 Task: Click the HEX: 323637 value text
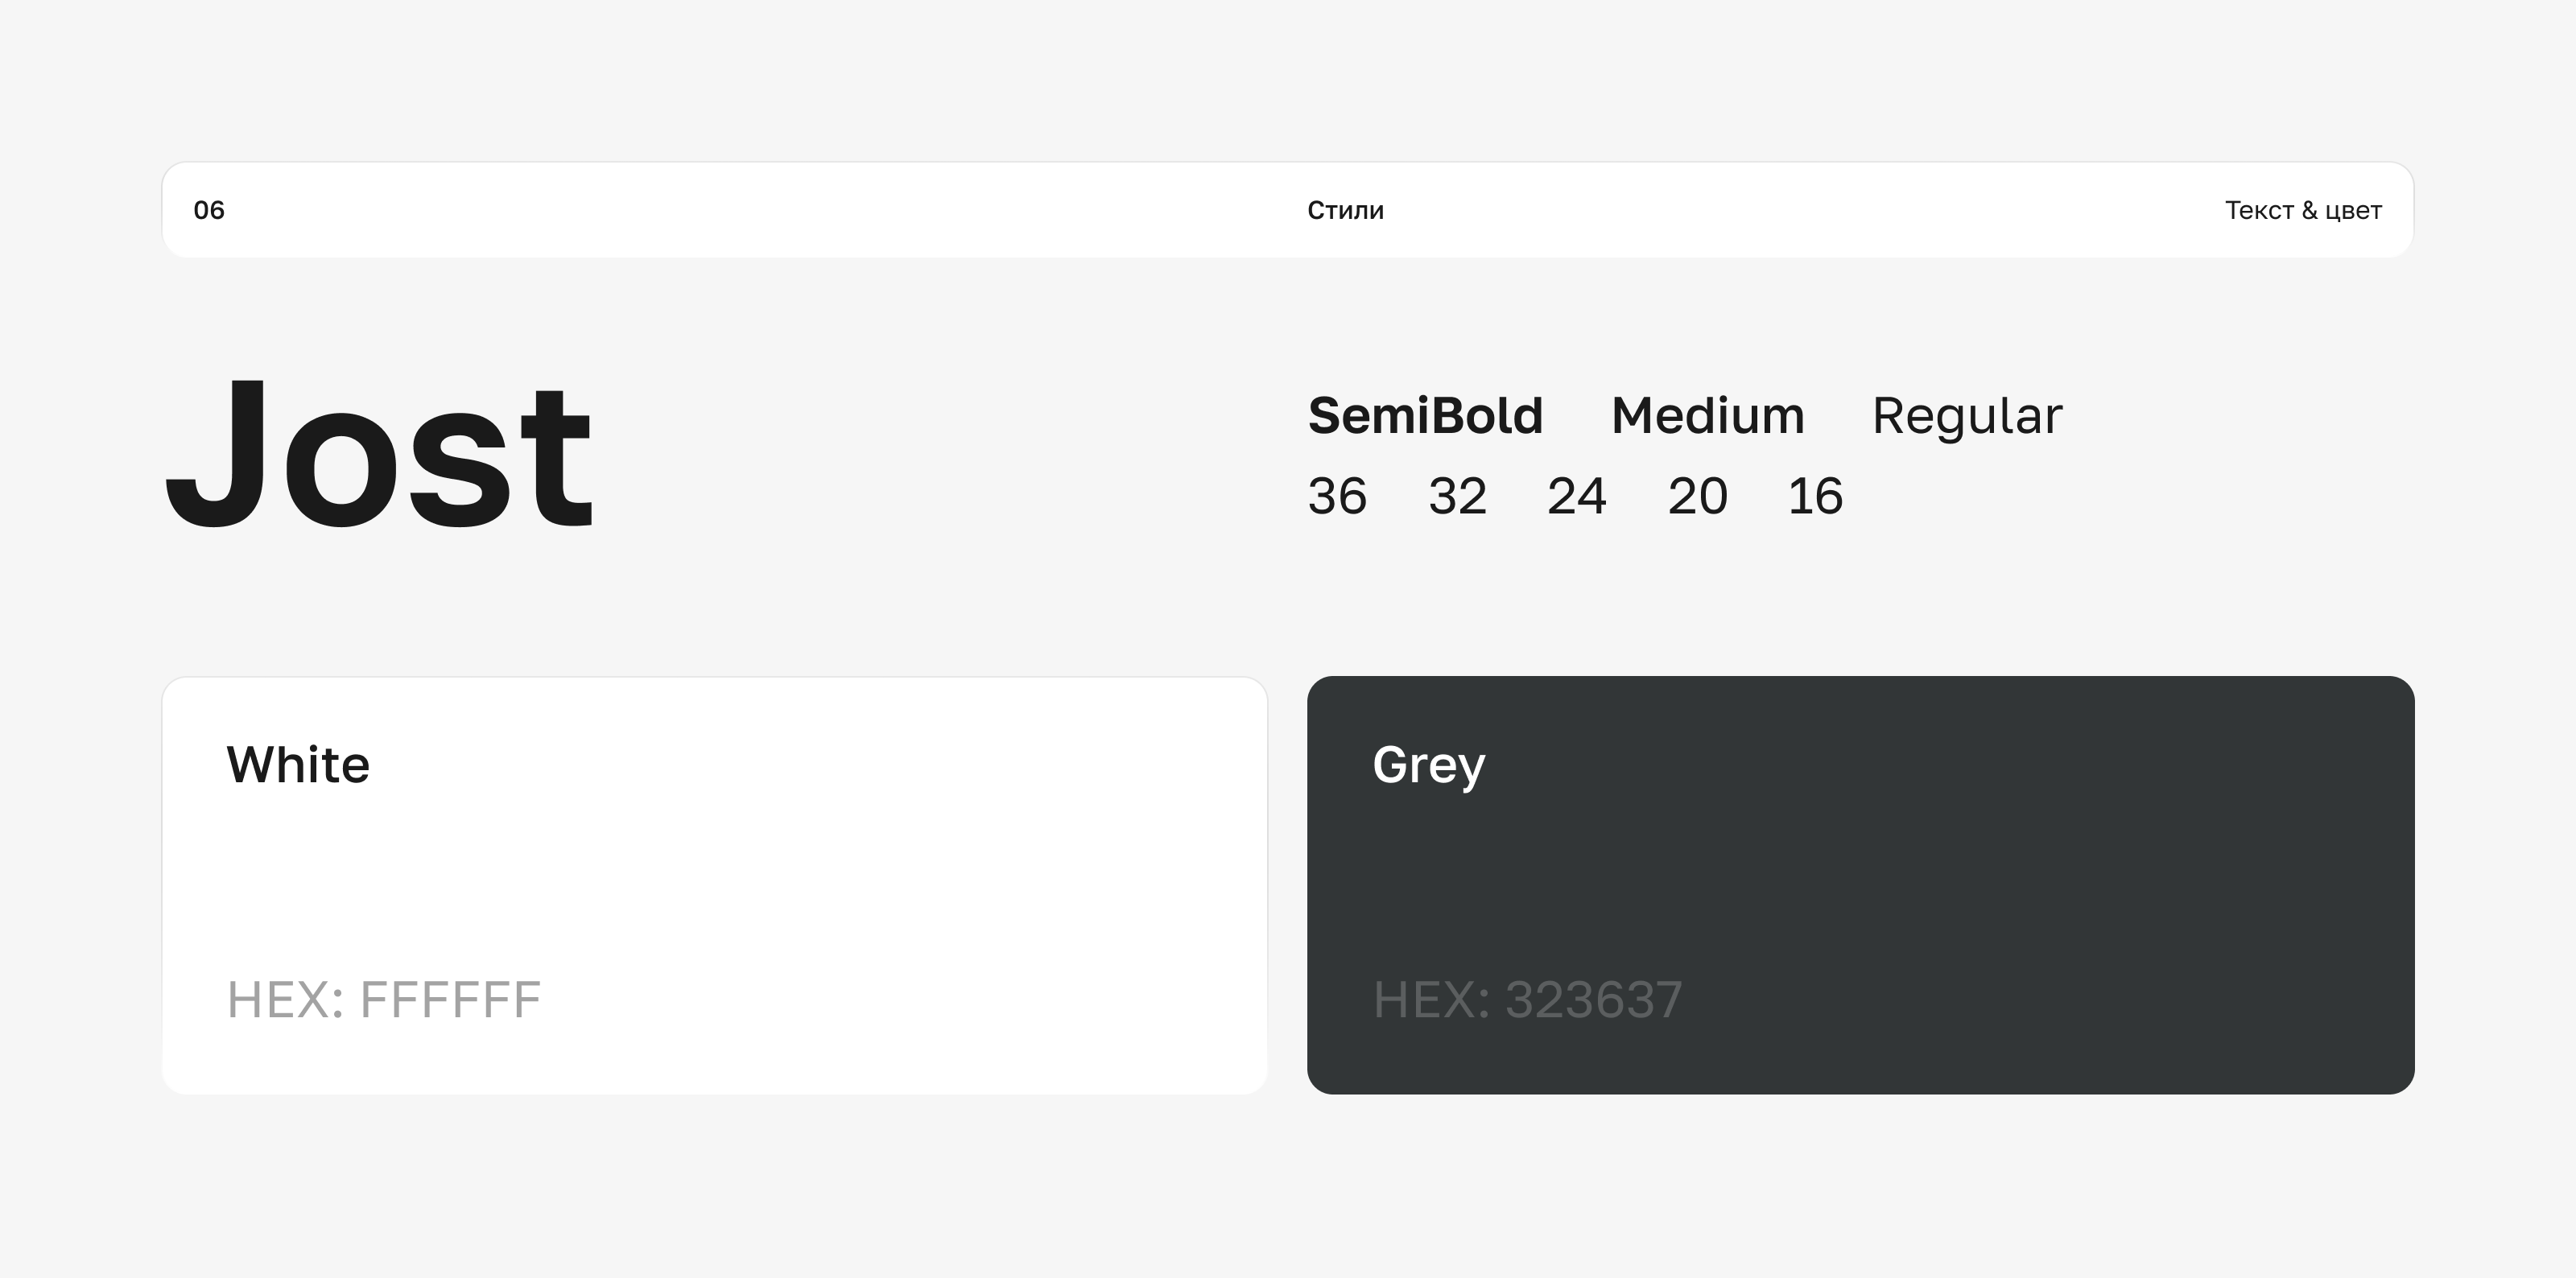coord(1527,1000)
